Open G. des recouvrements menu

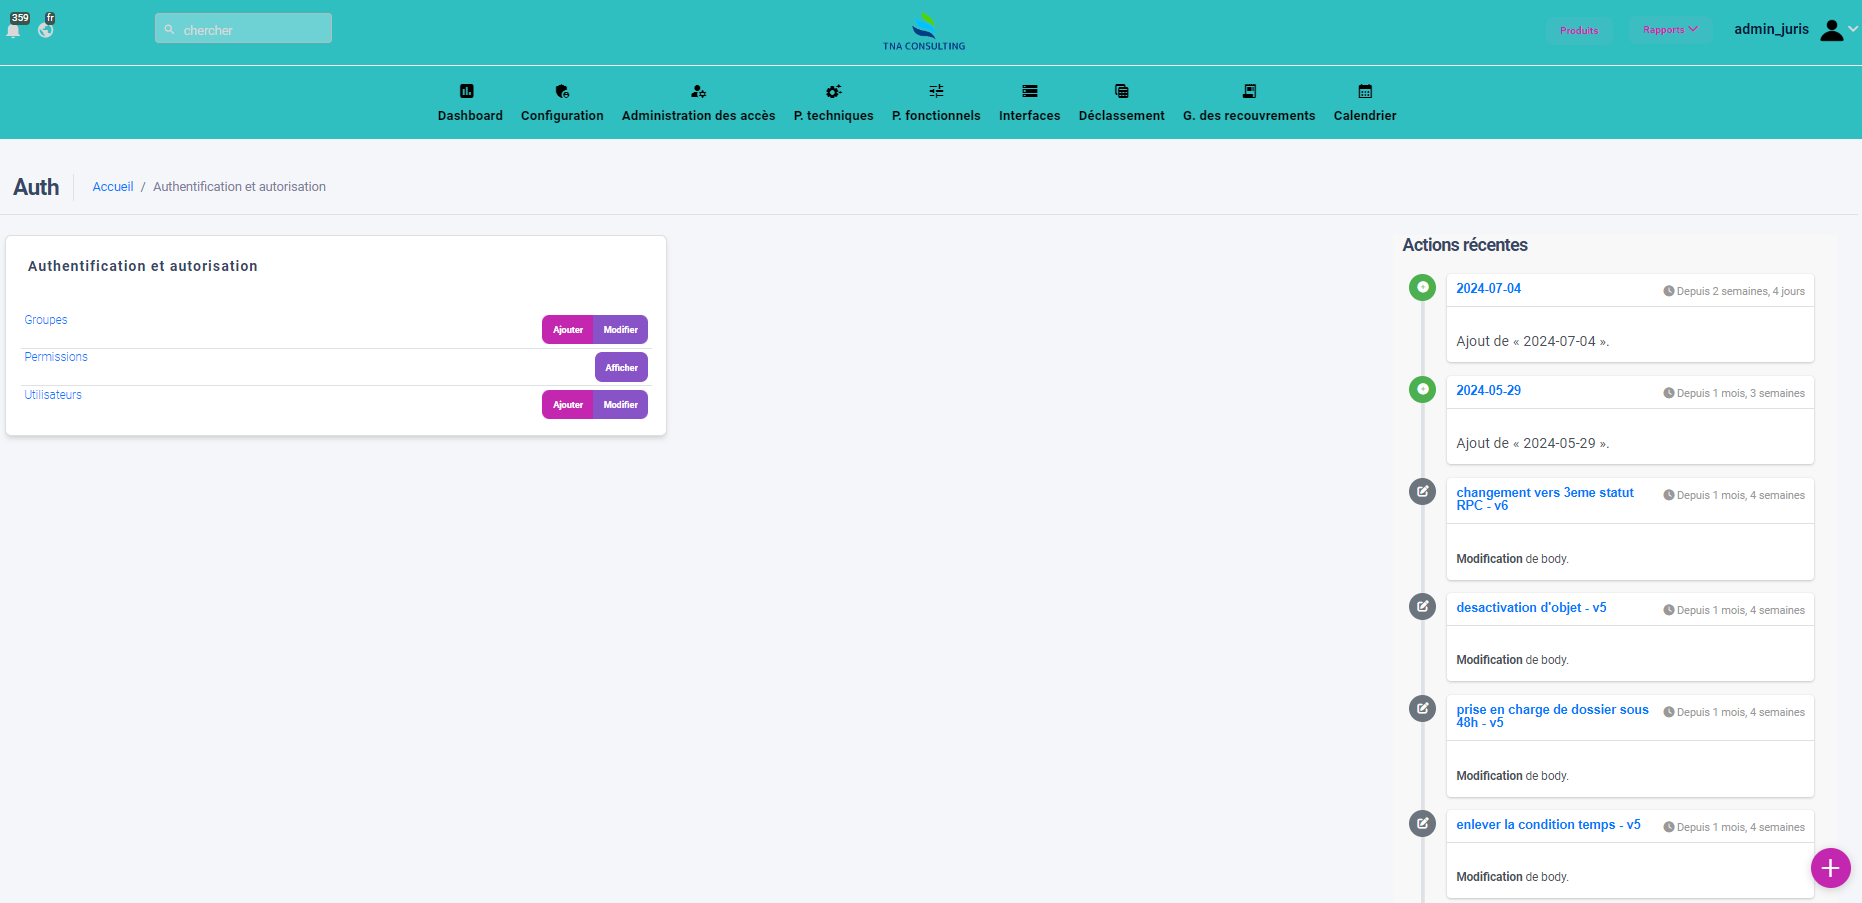point(1249,104)
